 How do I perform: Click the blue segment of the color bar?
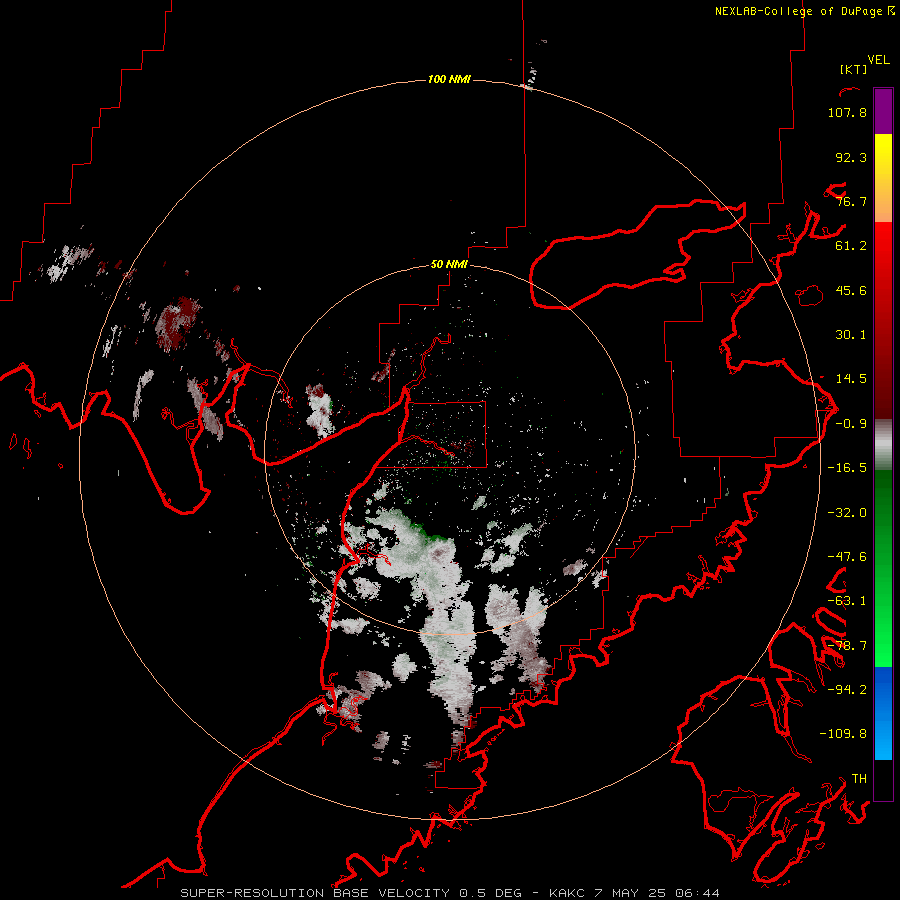tap(883, 713)
